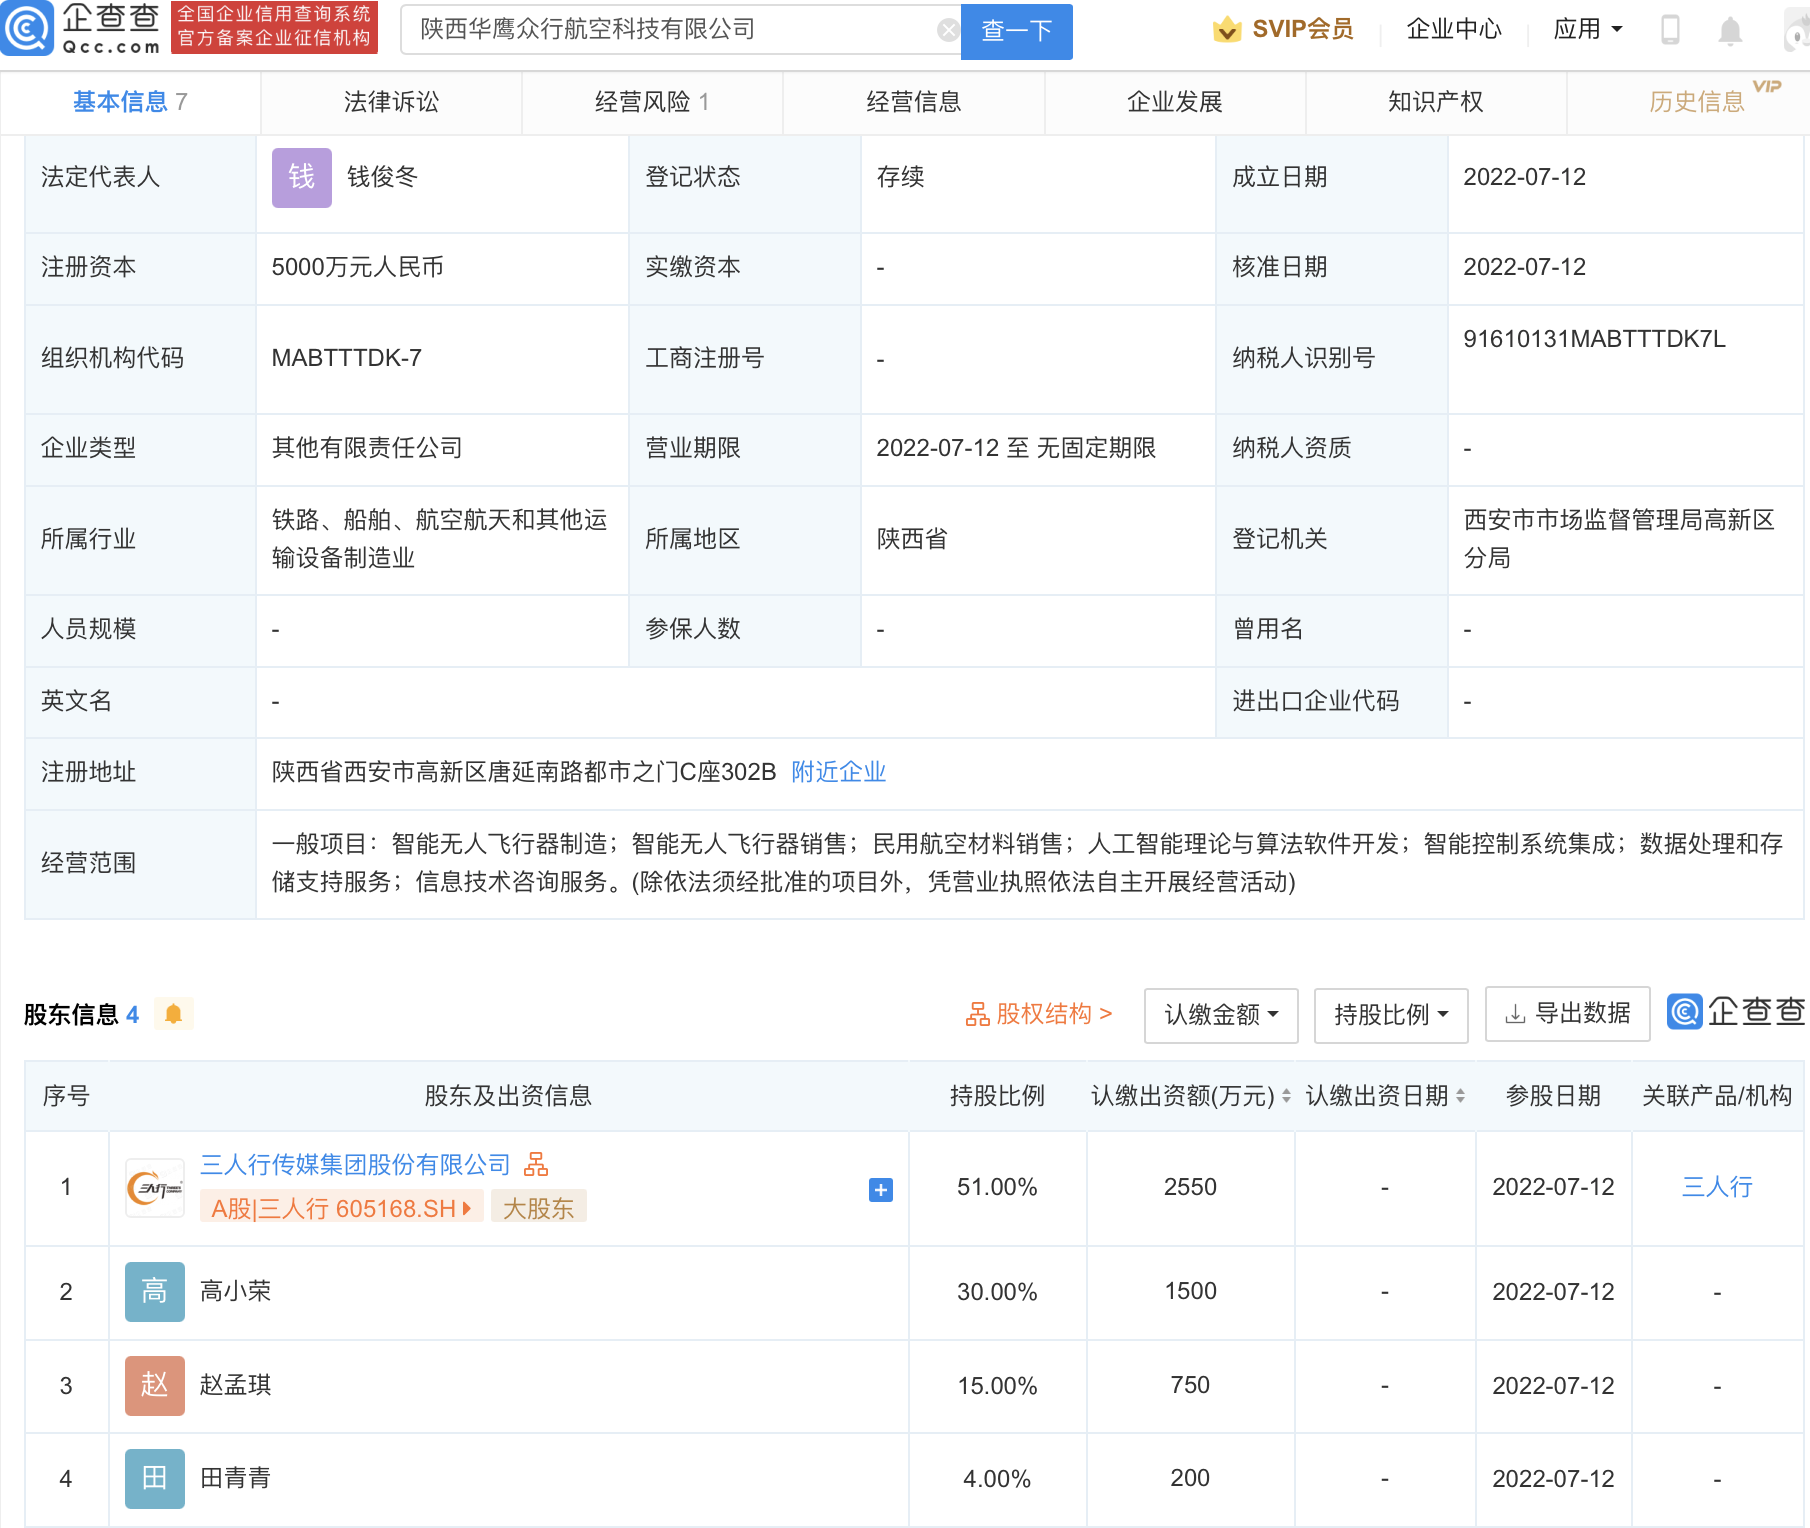Clear the search box using the x icon

coord(947,29)
